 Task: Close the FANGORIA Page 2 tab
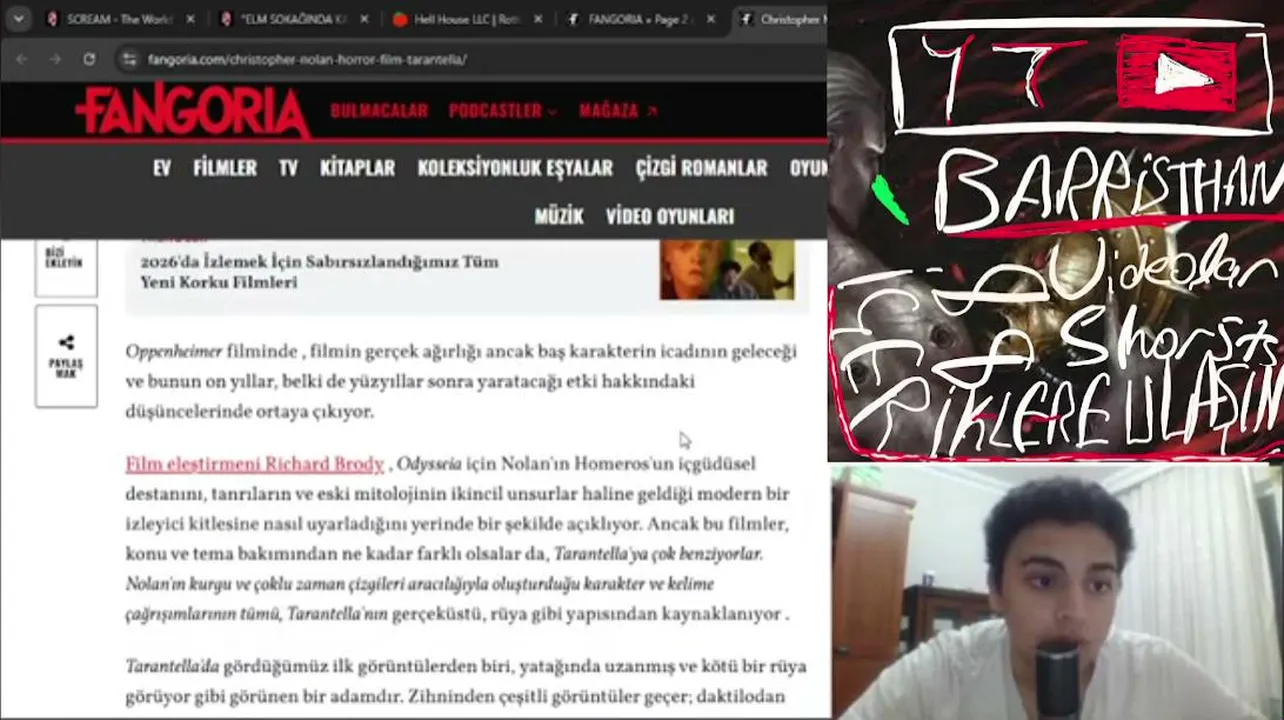712,19
